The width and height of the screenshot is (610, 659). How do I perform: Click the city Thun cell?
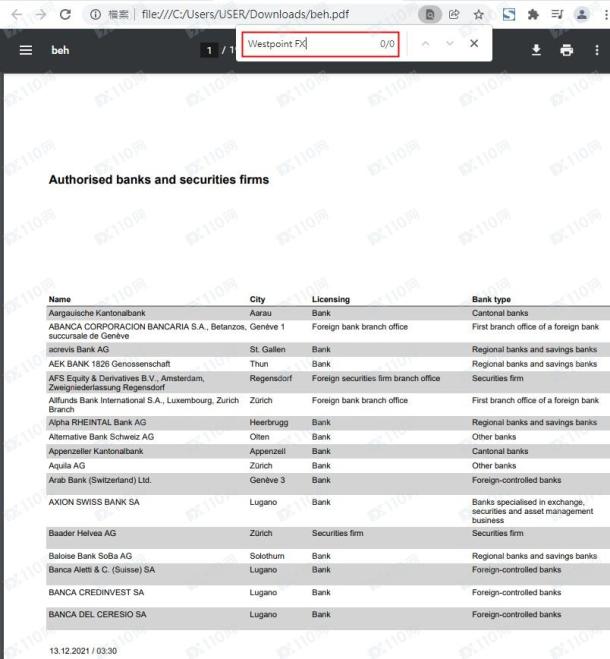[259, 364]
